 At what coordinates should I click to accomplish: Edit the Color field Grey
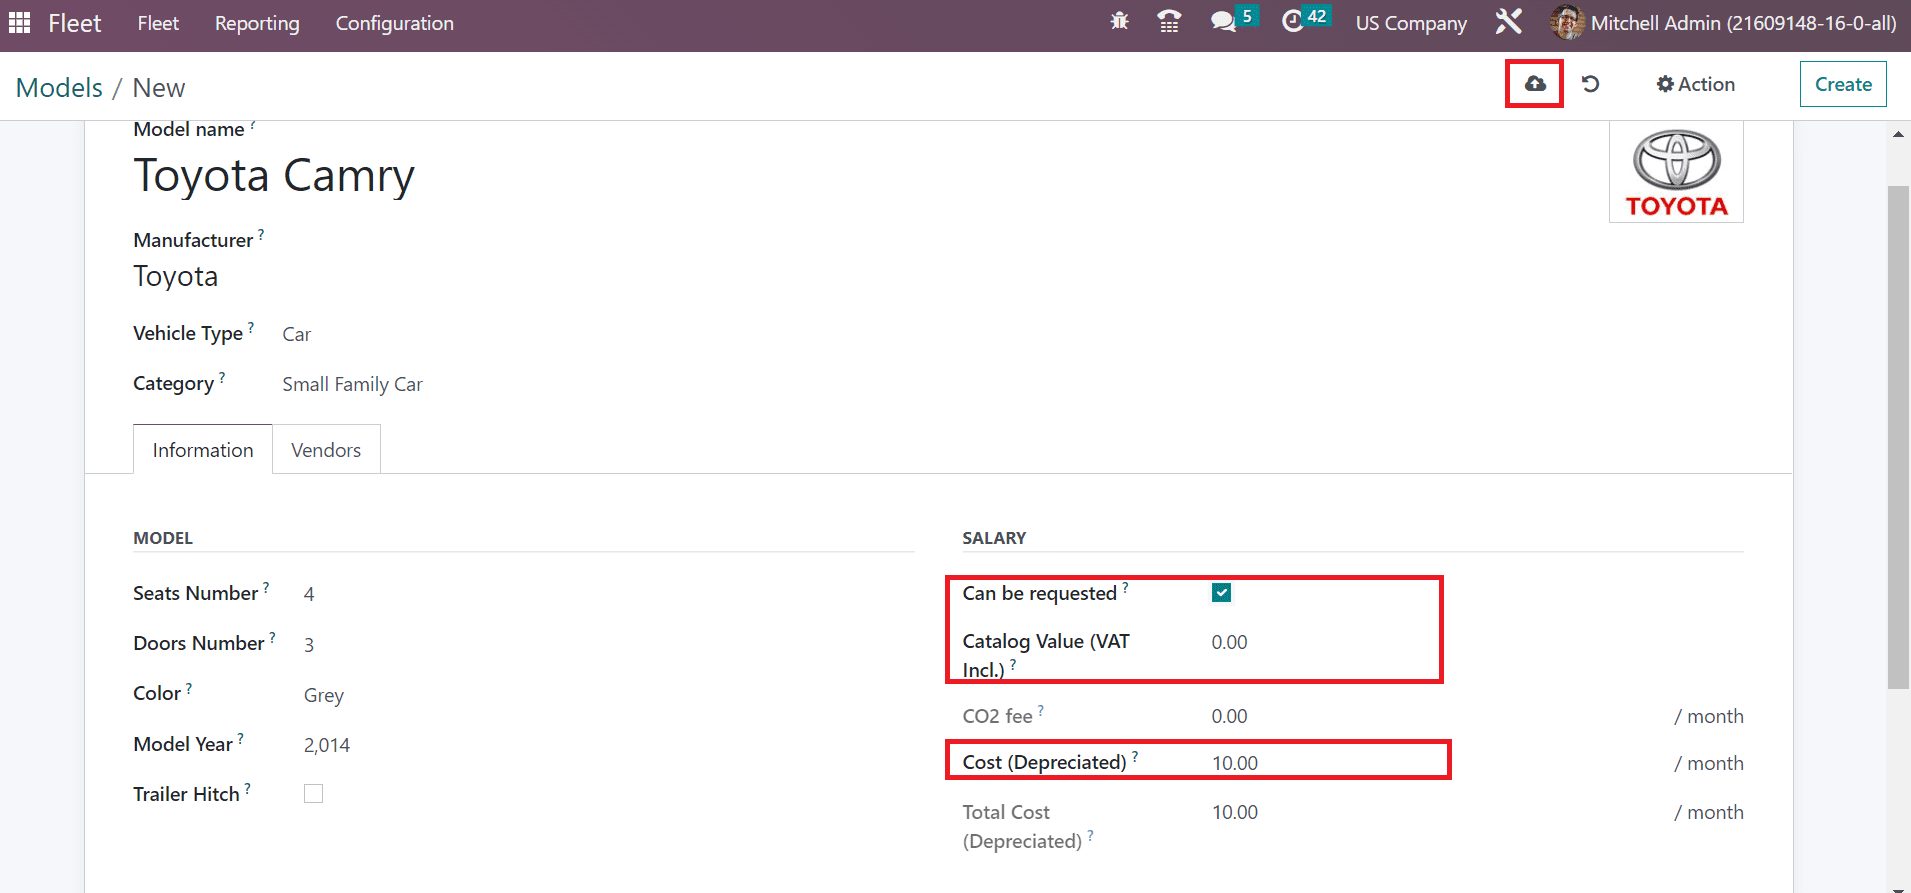pyautogui.click(x=324, y=695)
